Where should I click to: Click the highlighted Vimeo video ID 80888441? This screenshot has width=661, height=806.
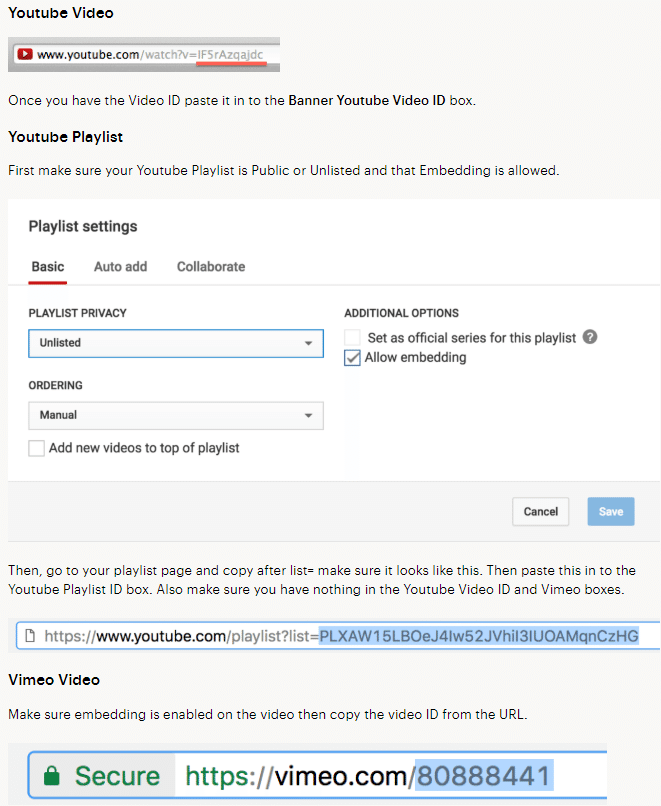point(483,776)
